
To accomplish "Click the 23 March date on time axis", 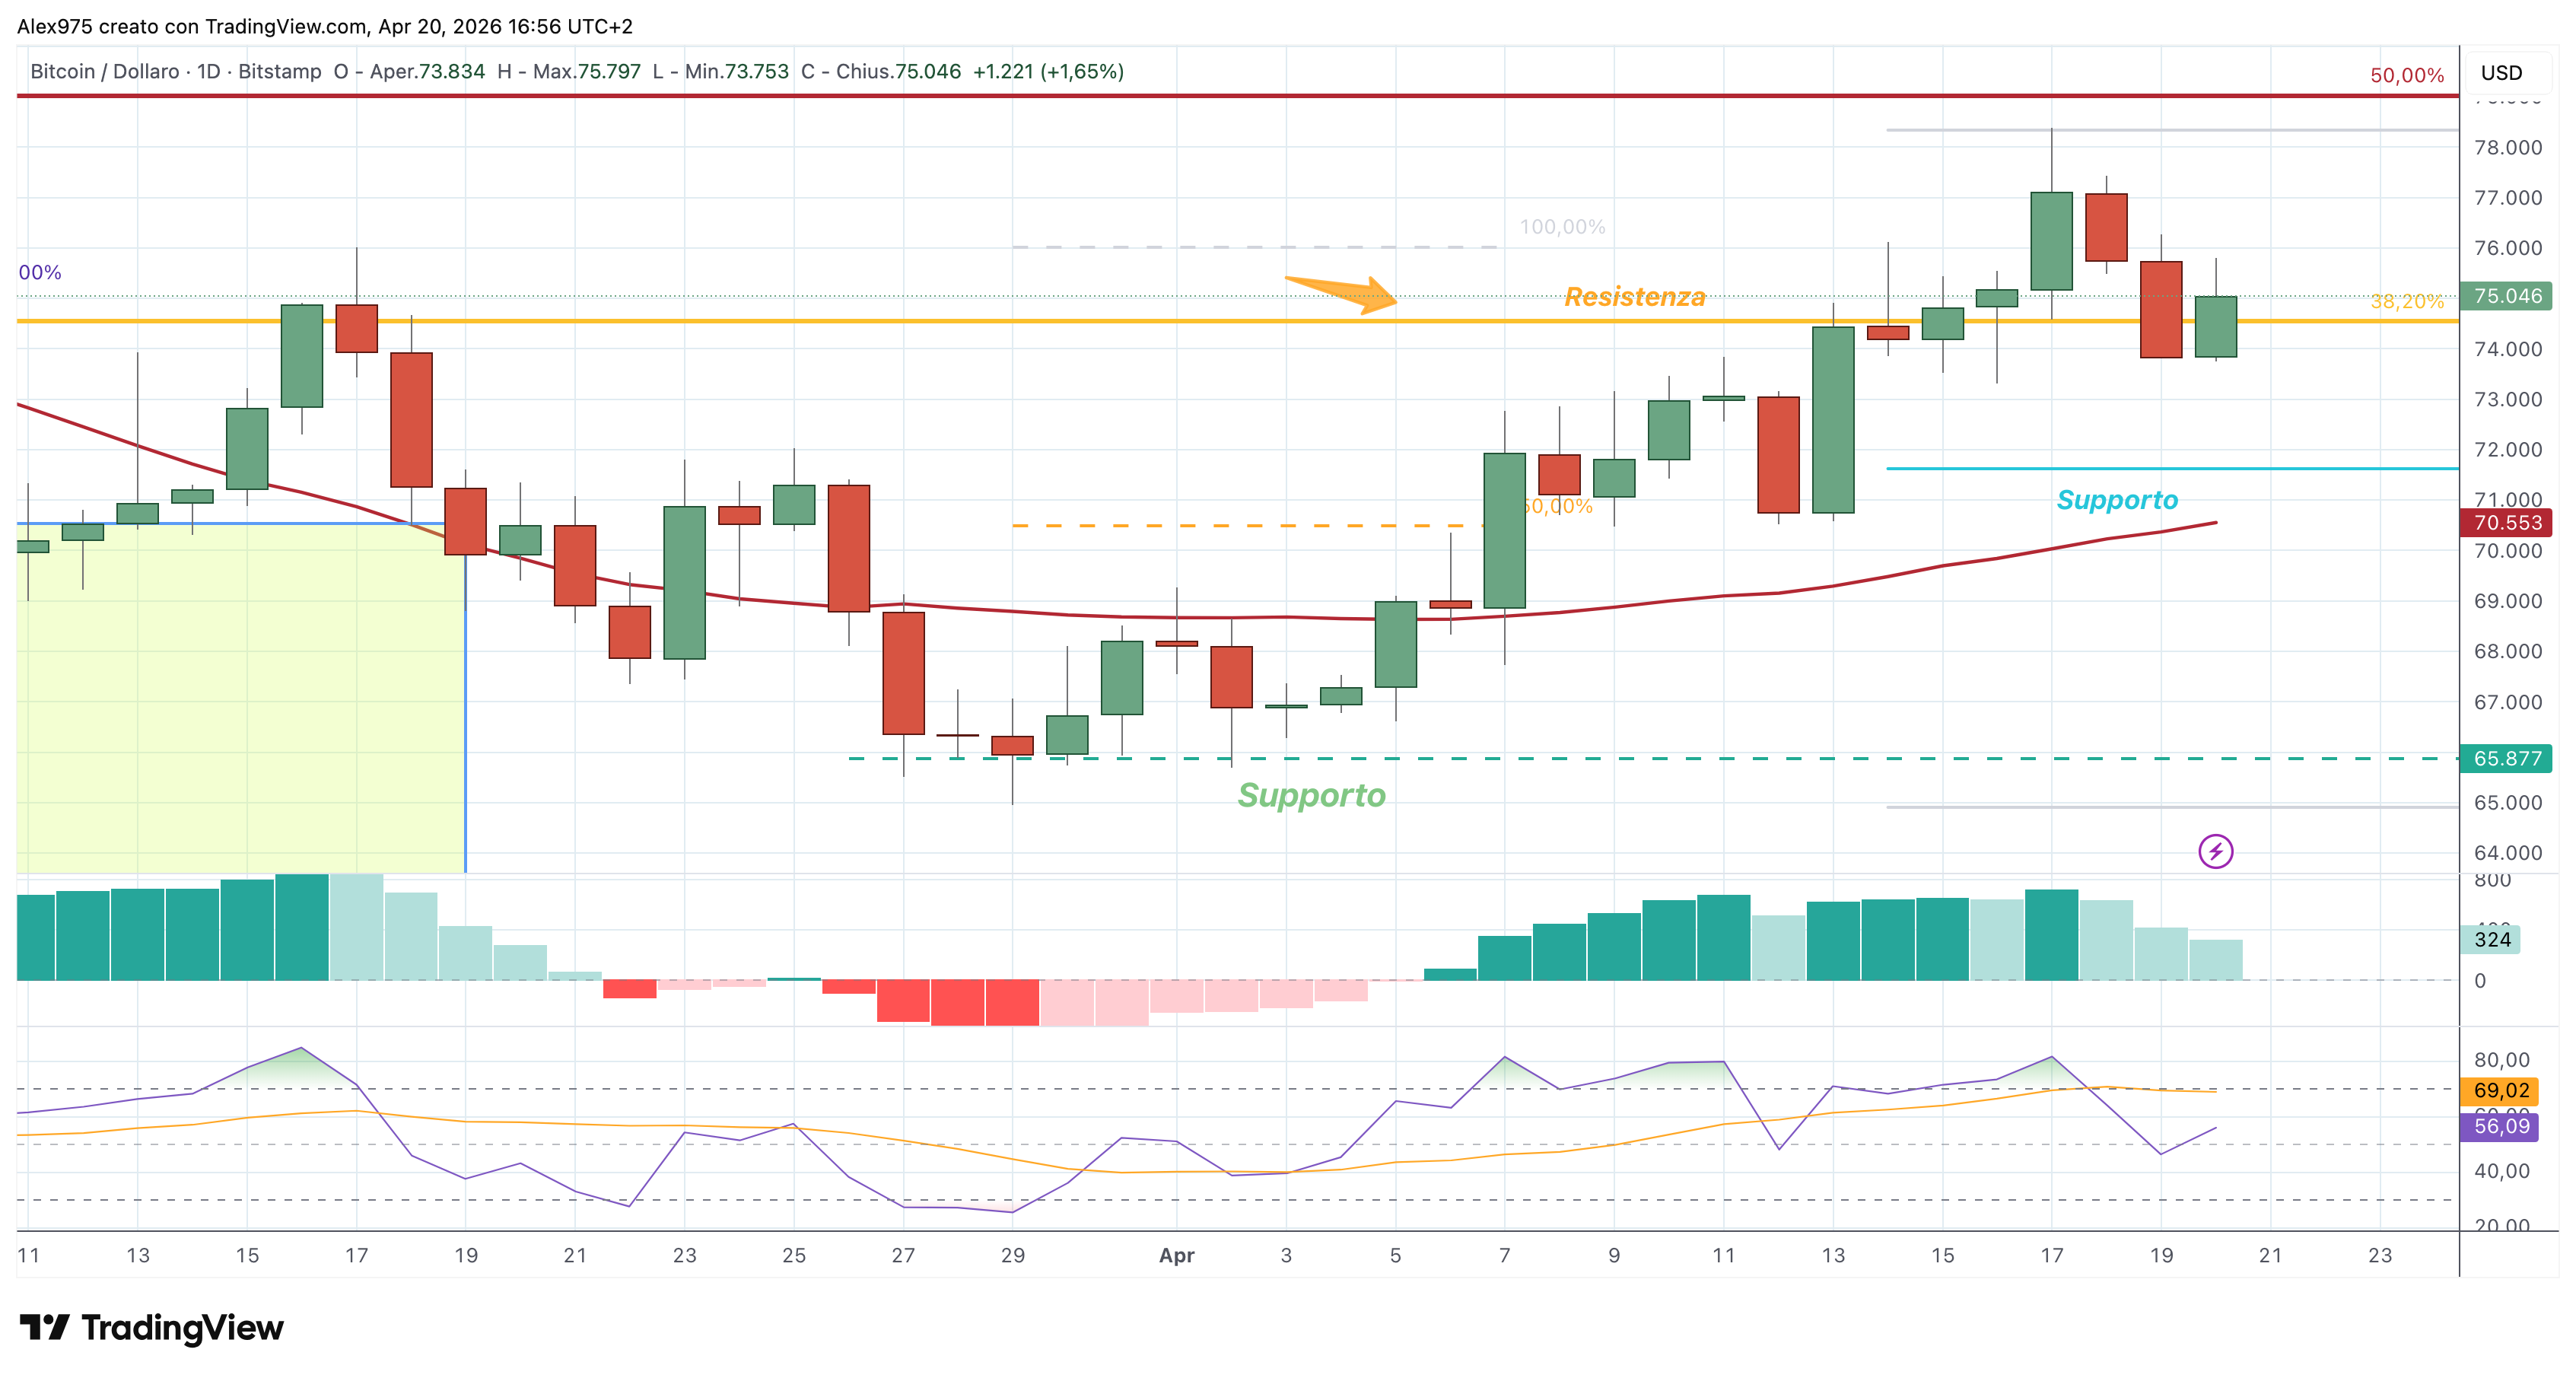I will [x=684, y=1255].
